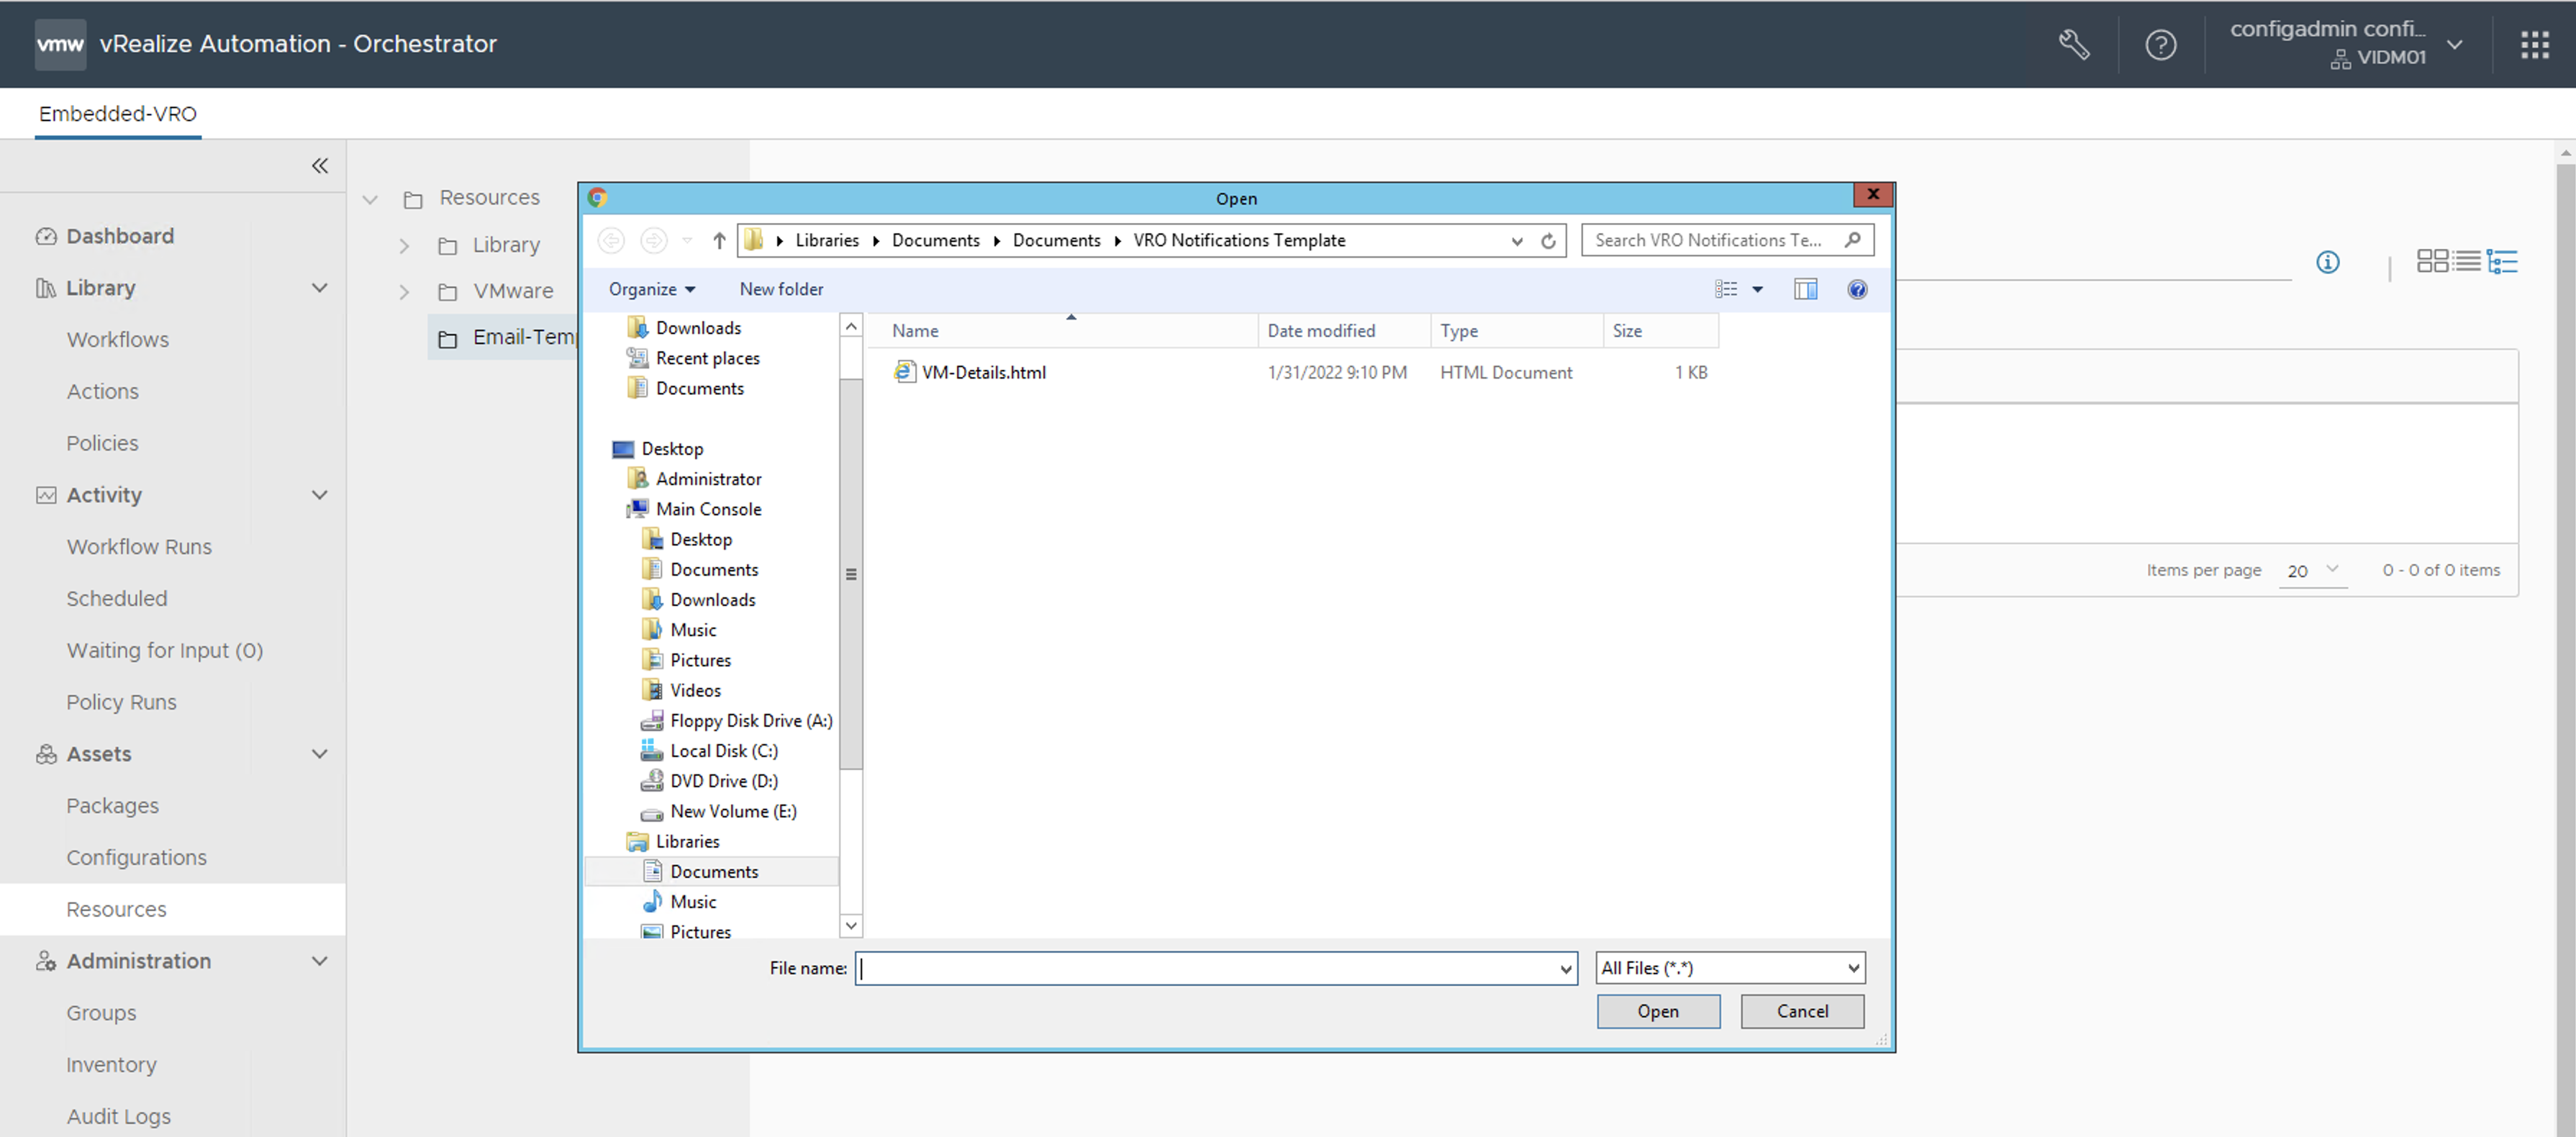Click the File name input field
Image resolution: width=2576 pixels, height=1137 pixels.
click(x=1207, y=968)
